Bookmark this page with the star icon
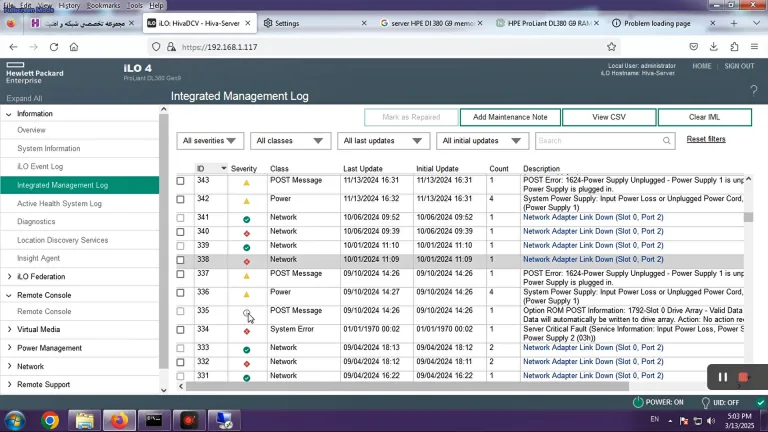This screenshot has height=432, width=768. [x=611, y=47]
